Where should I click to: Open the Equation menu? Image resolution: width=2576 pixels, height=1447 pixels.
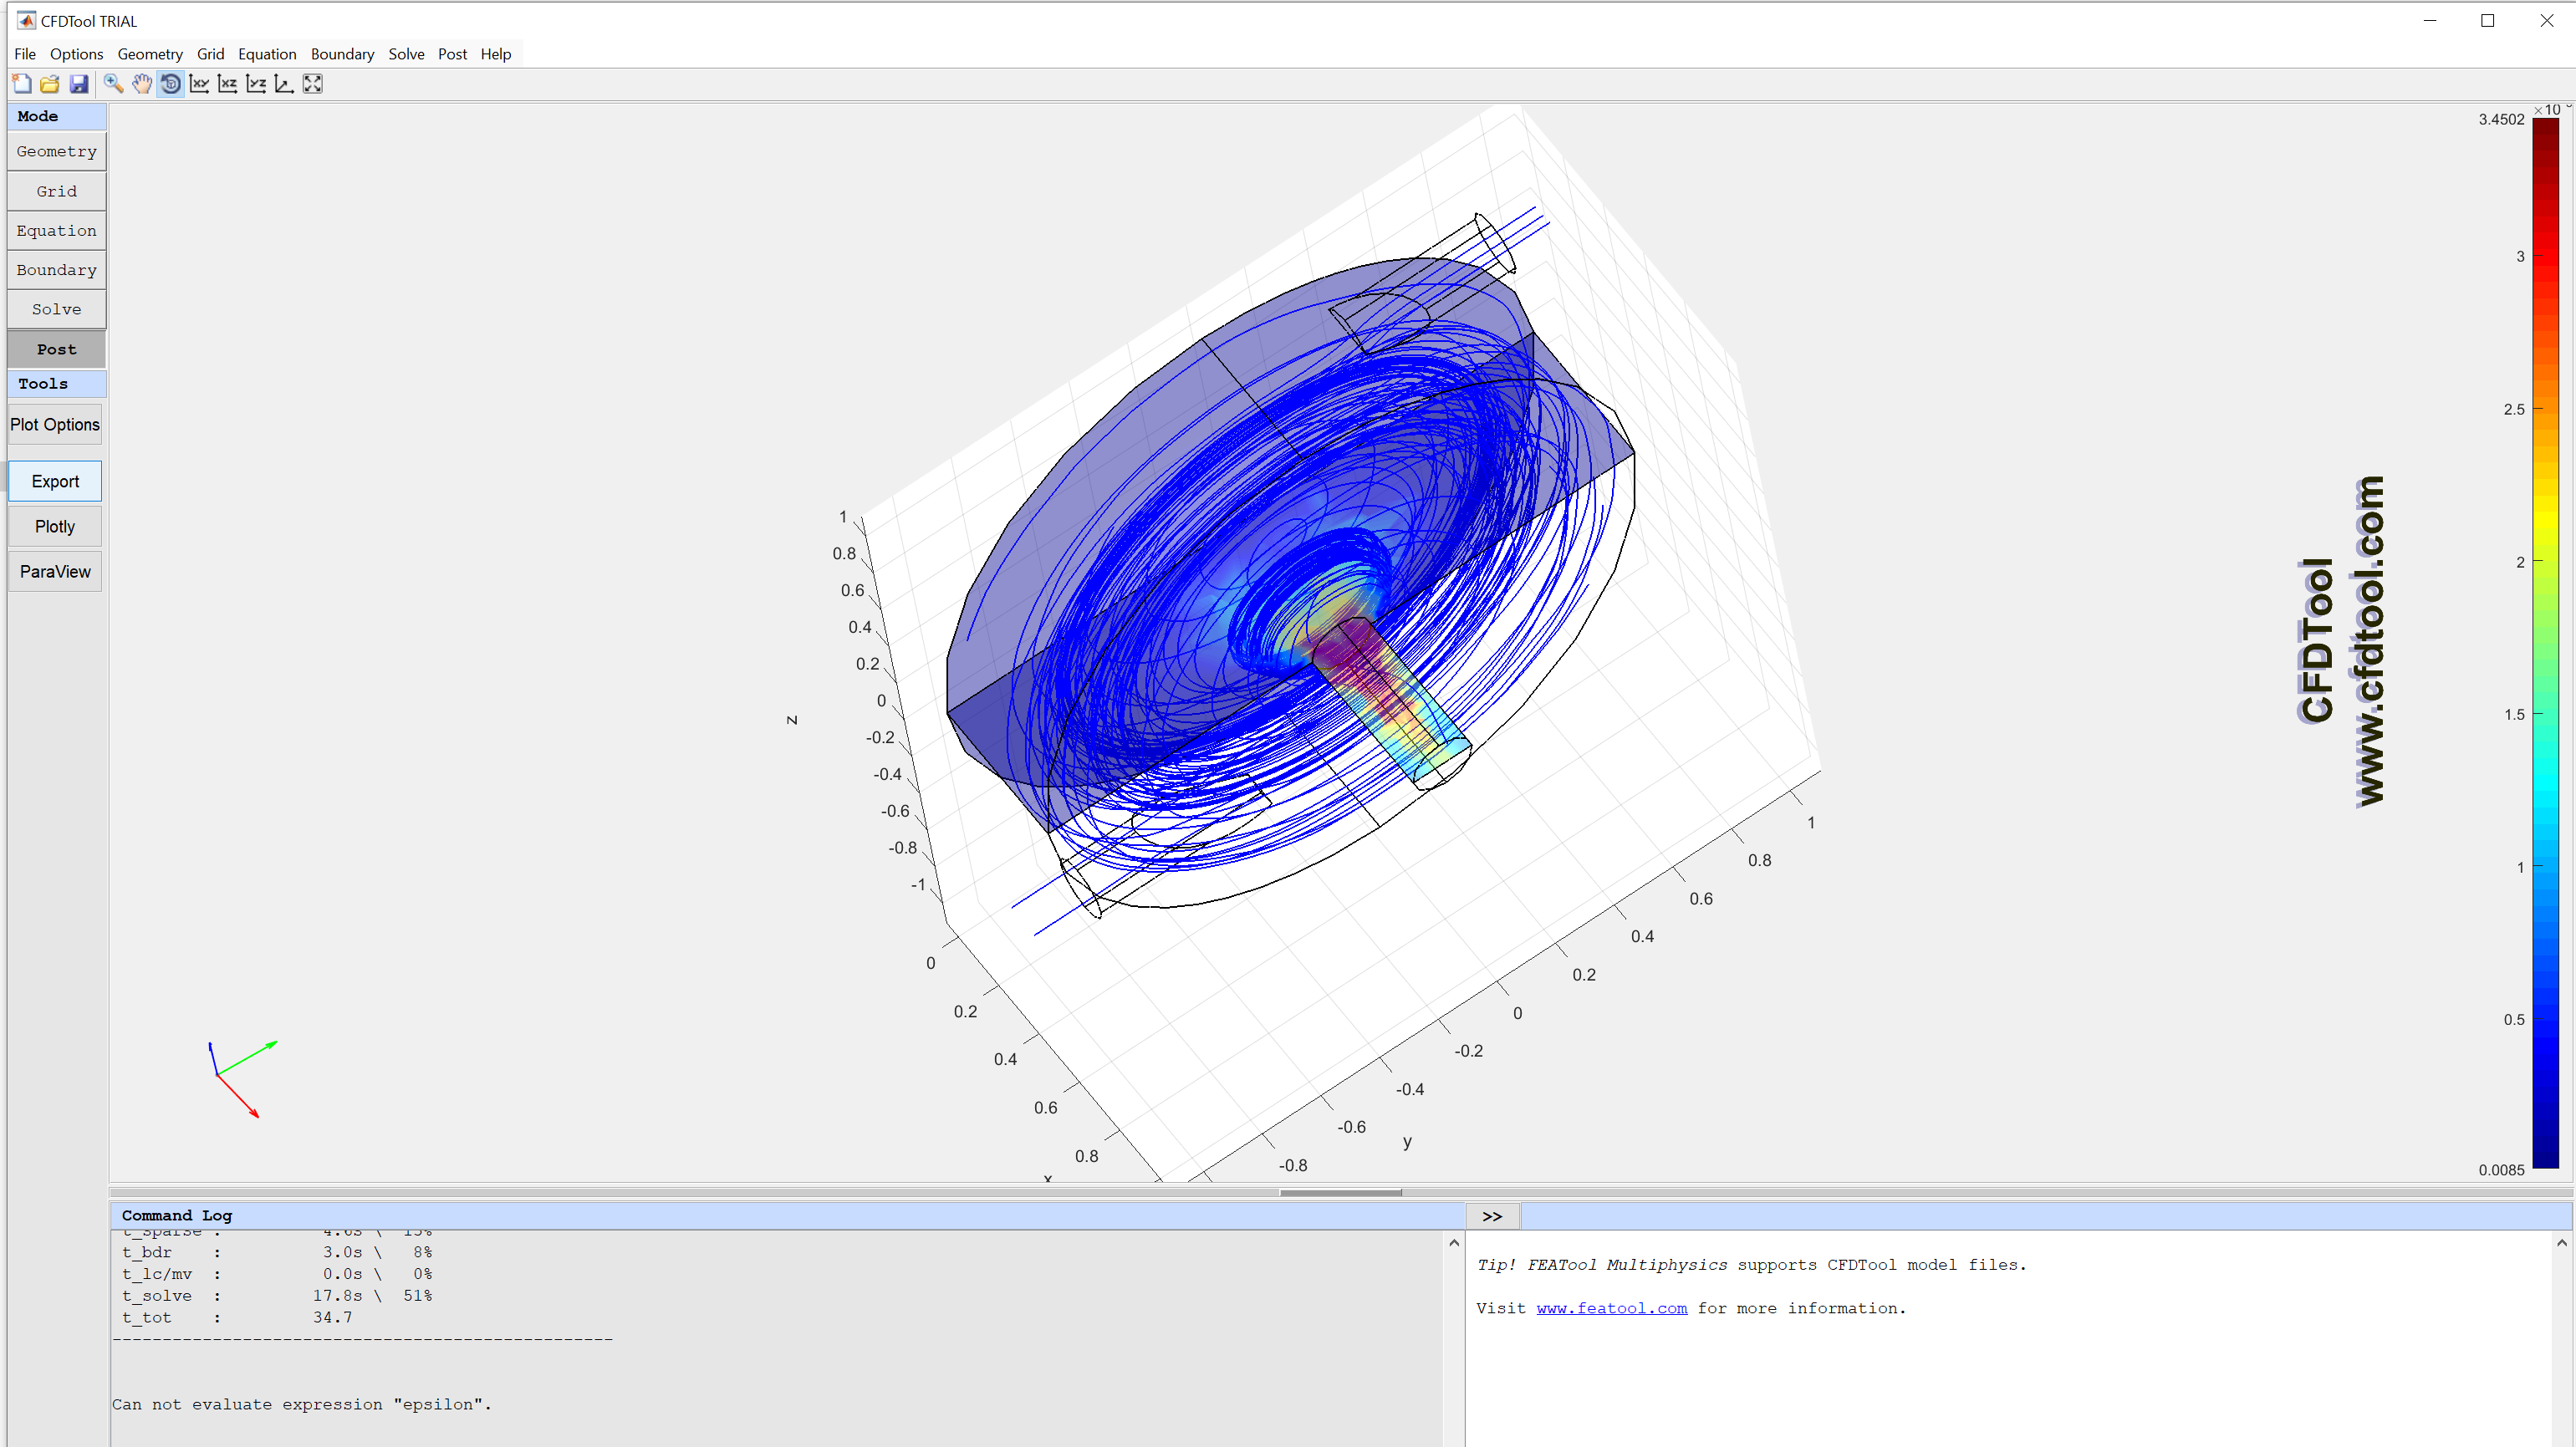(x=267, y=54)
